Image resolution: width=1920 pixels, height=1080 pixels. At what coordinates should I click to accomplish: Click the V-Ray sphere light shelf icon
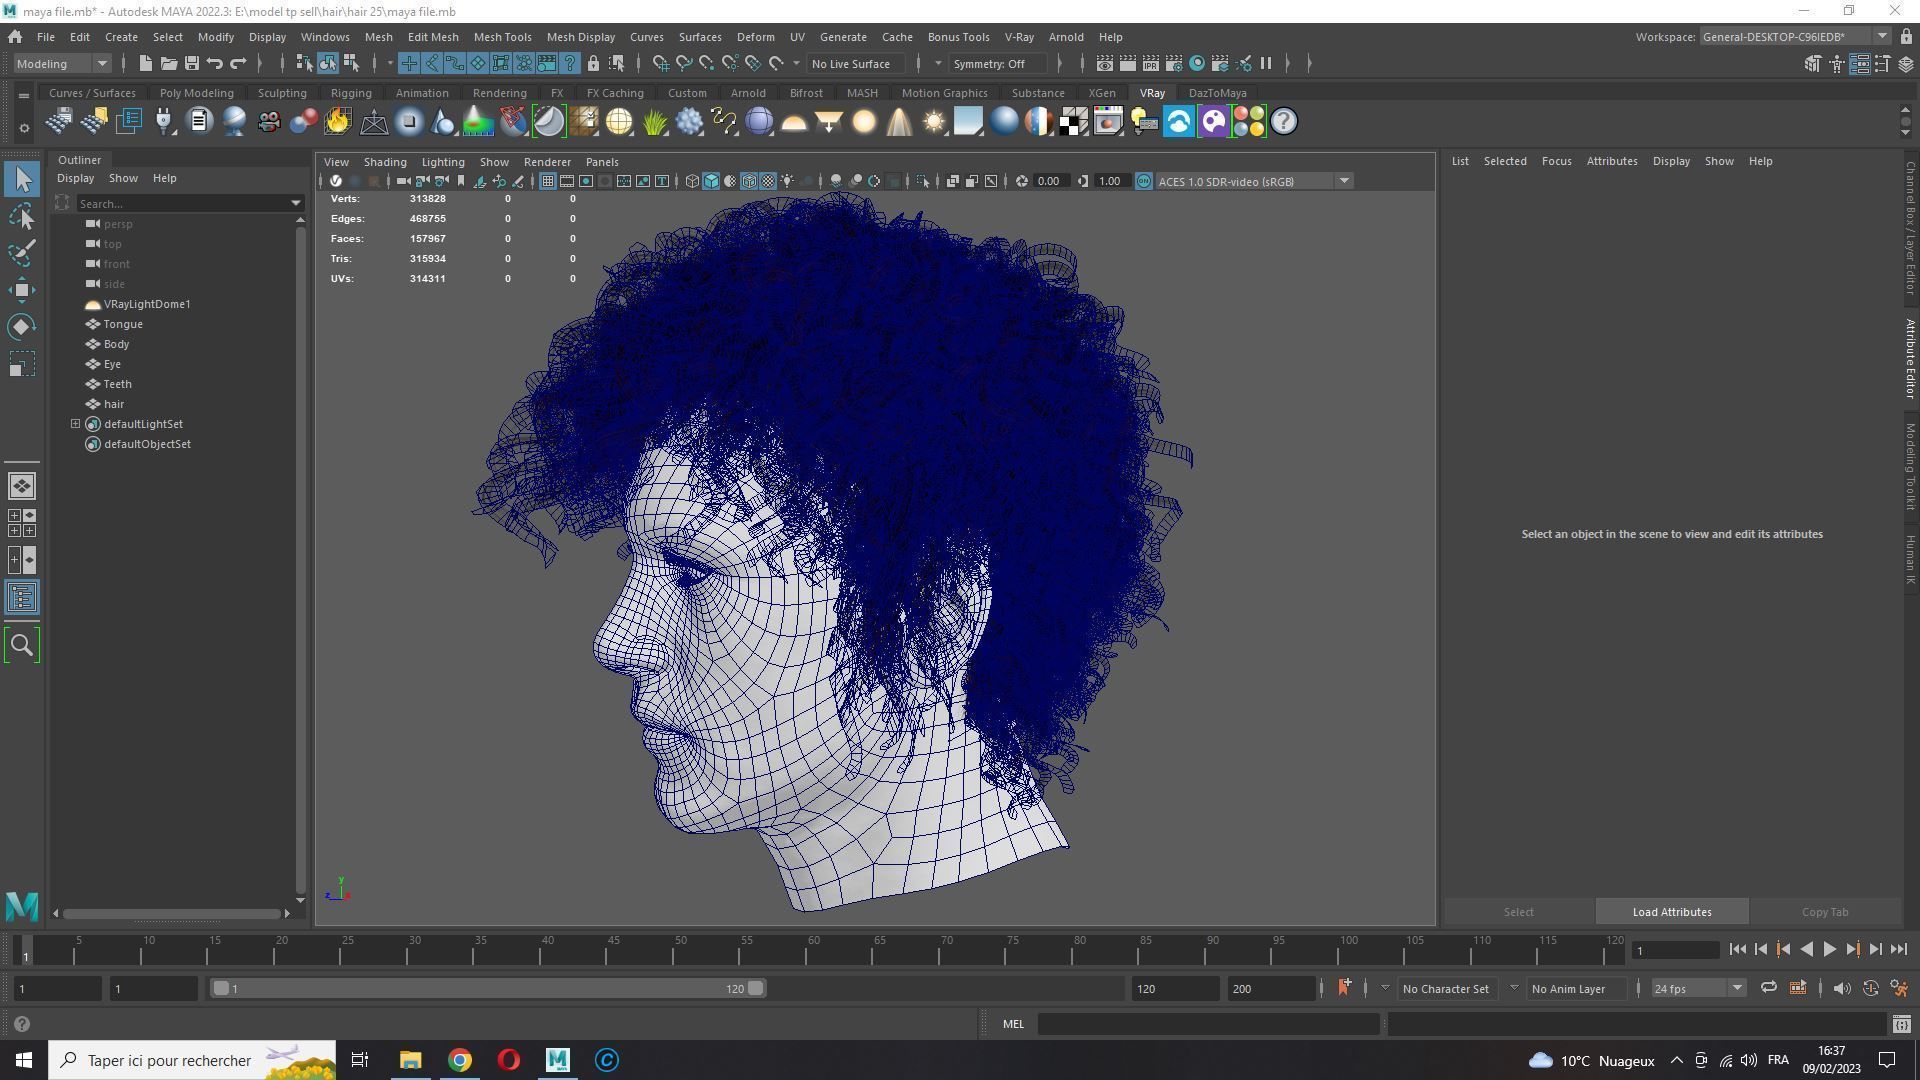[x=864, y=122]
